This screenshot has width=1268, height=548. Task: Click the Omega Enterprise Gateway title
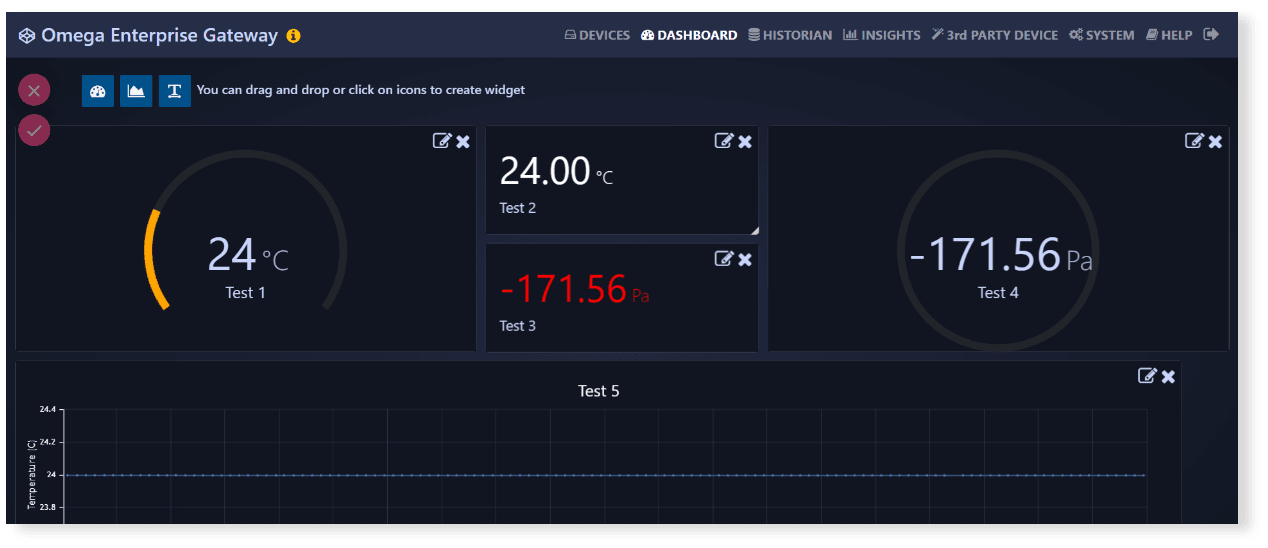pyautogui.click(x=160, y=35)
